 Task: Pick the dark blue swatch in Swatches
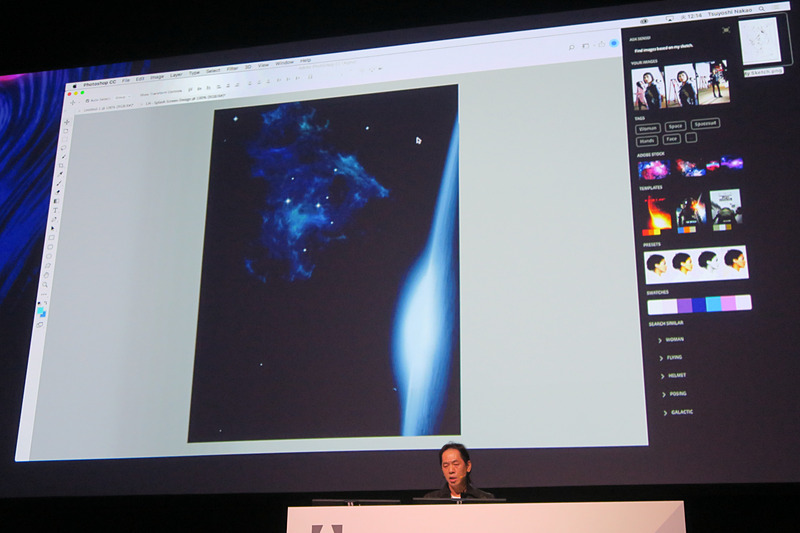point(699,305)
